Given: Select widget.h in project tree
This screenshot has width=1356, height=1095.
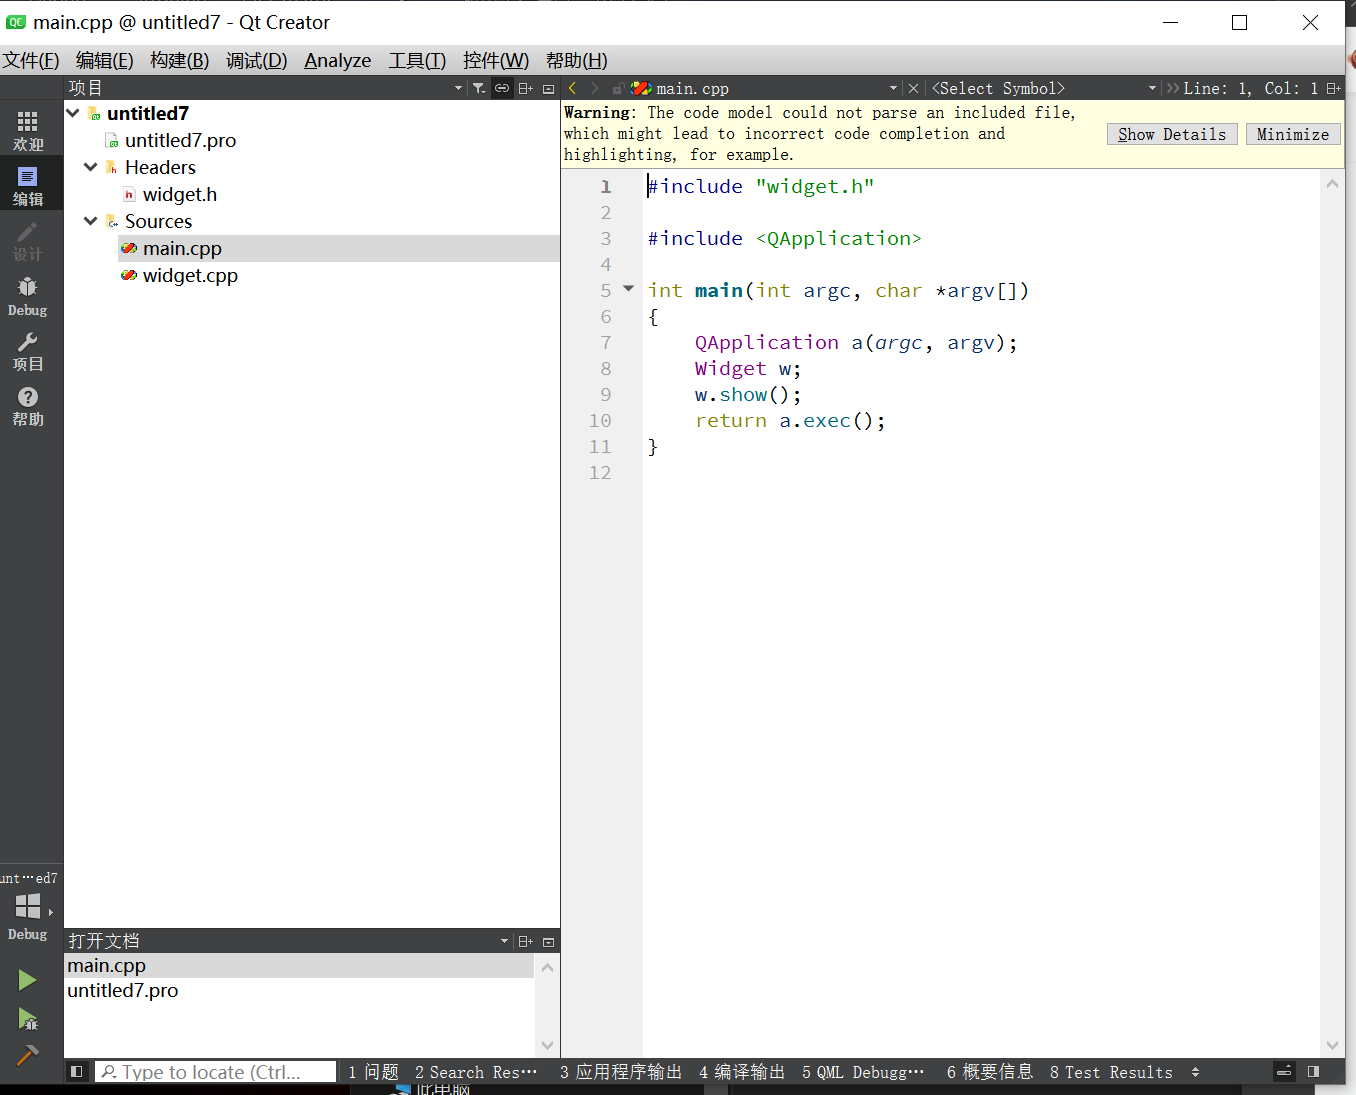Looking at the screenshot, I should pyautogui.click(x=180, y=194).
